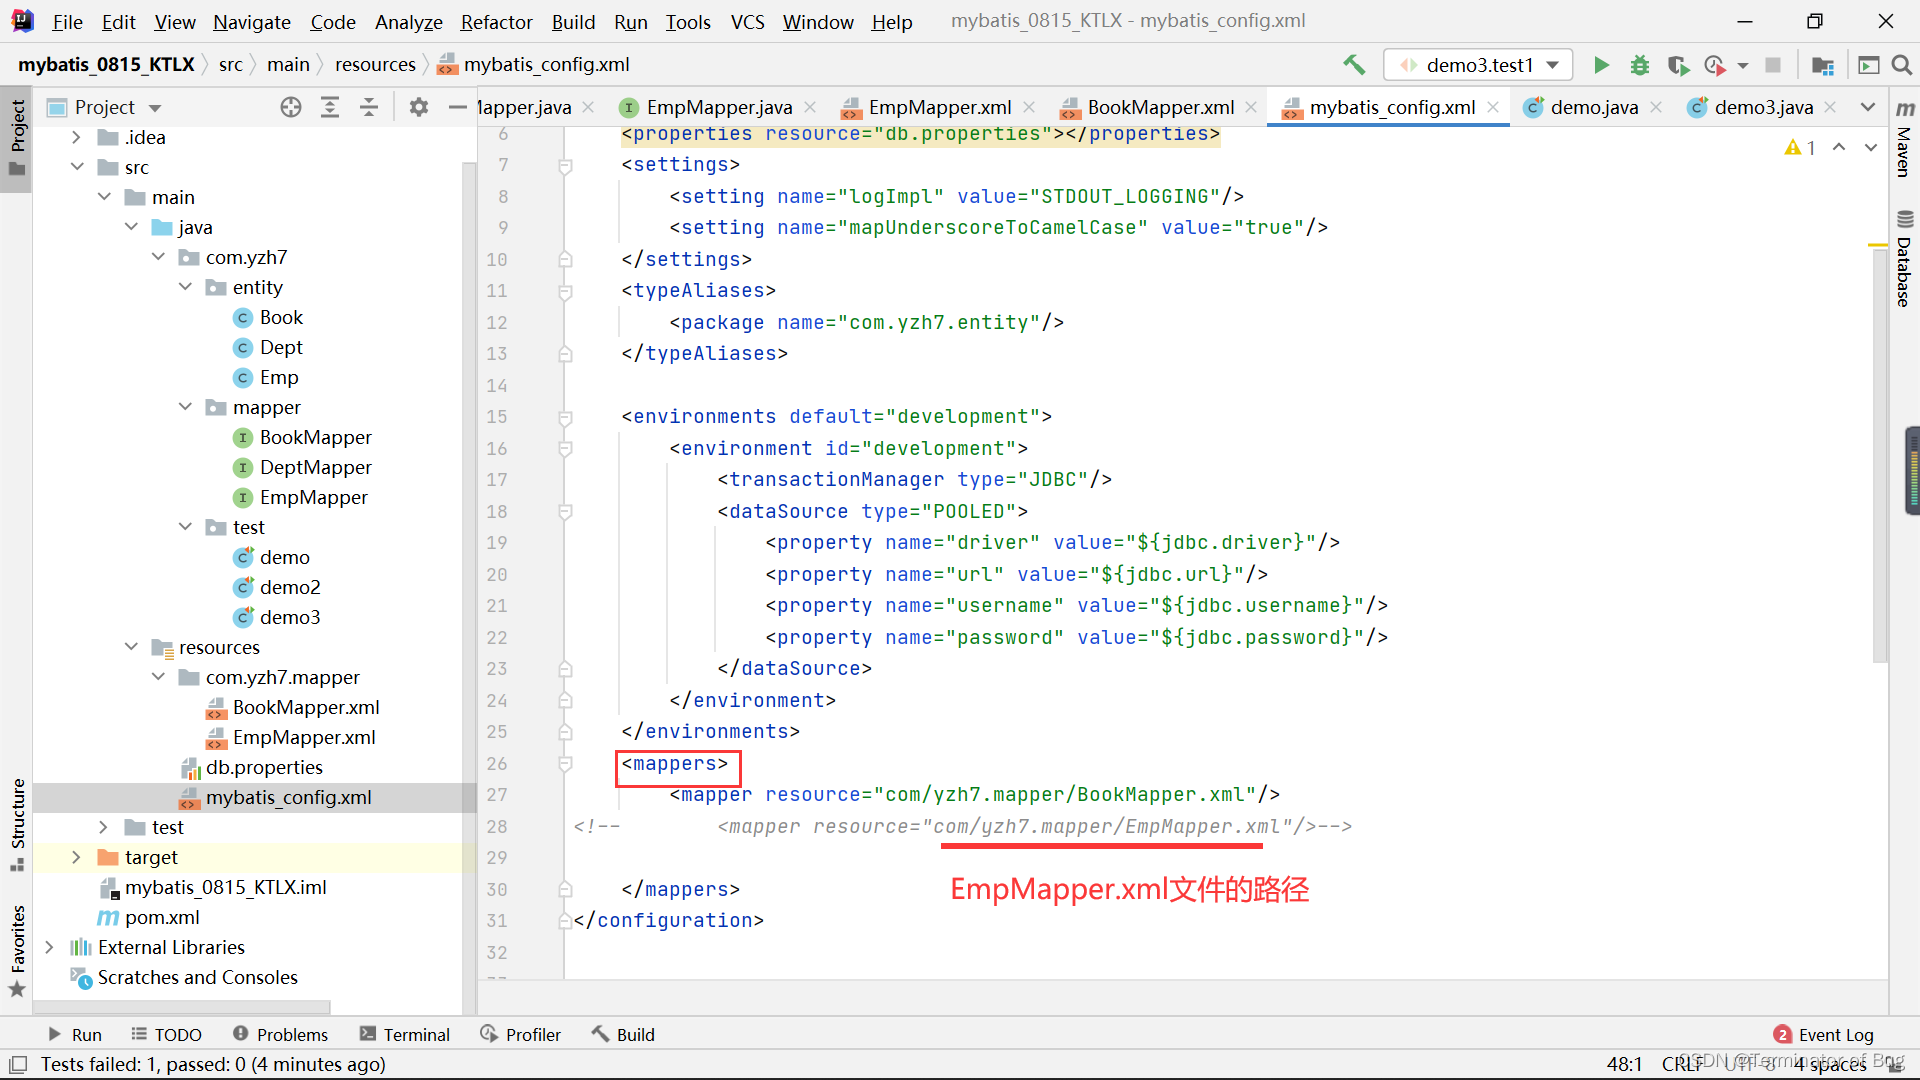Toggle tool window bars in status bar corner

[18, 1064]
